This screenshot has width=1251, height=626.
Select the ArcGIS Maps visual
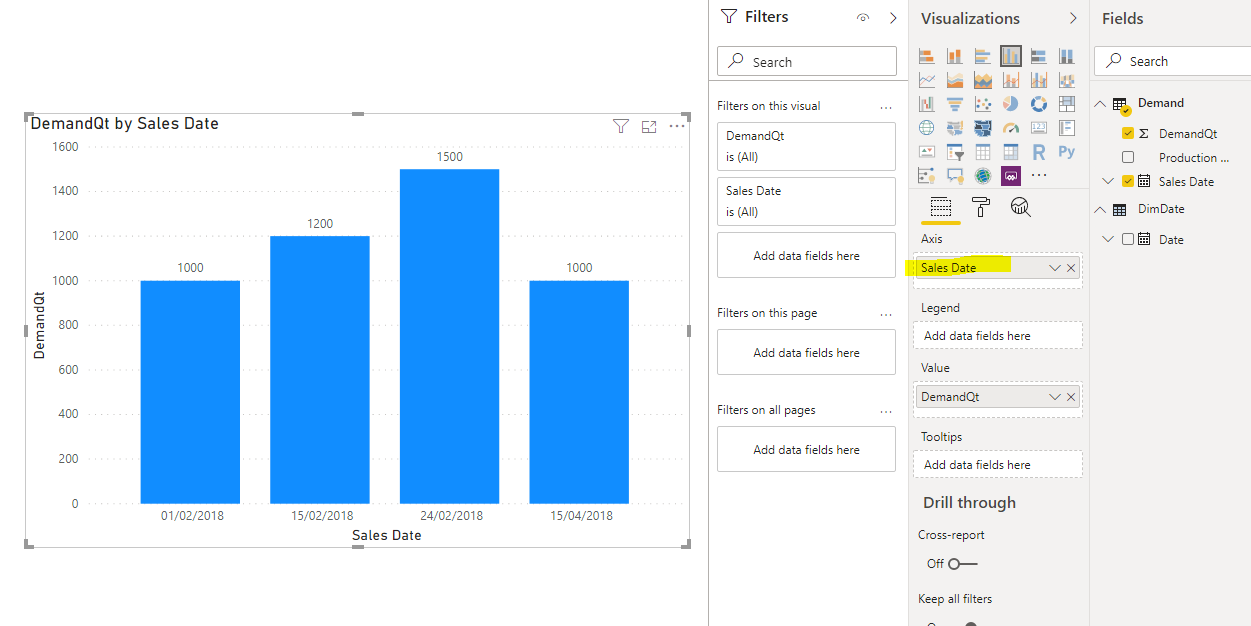click(983, 175)
